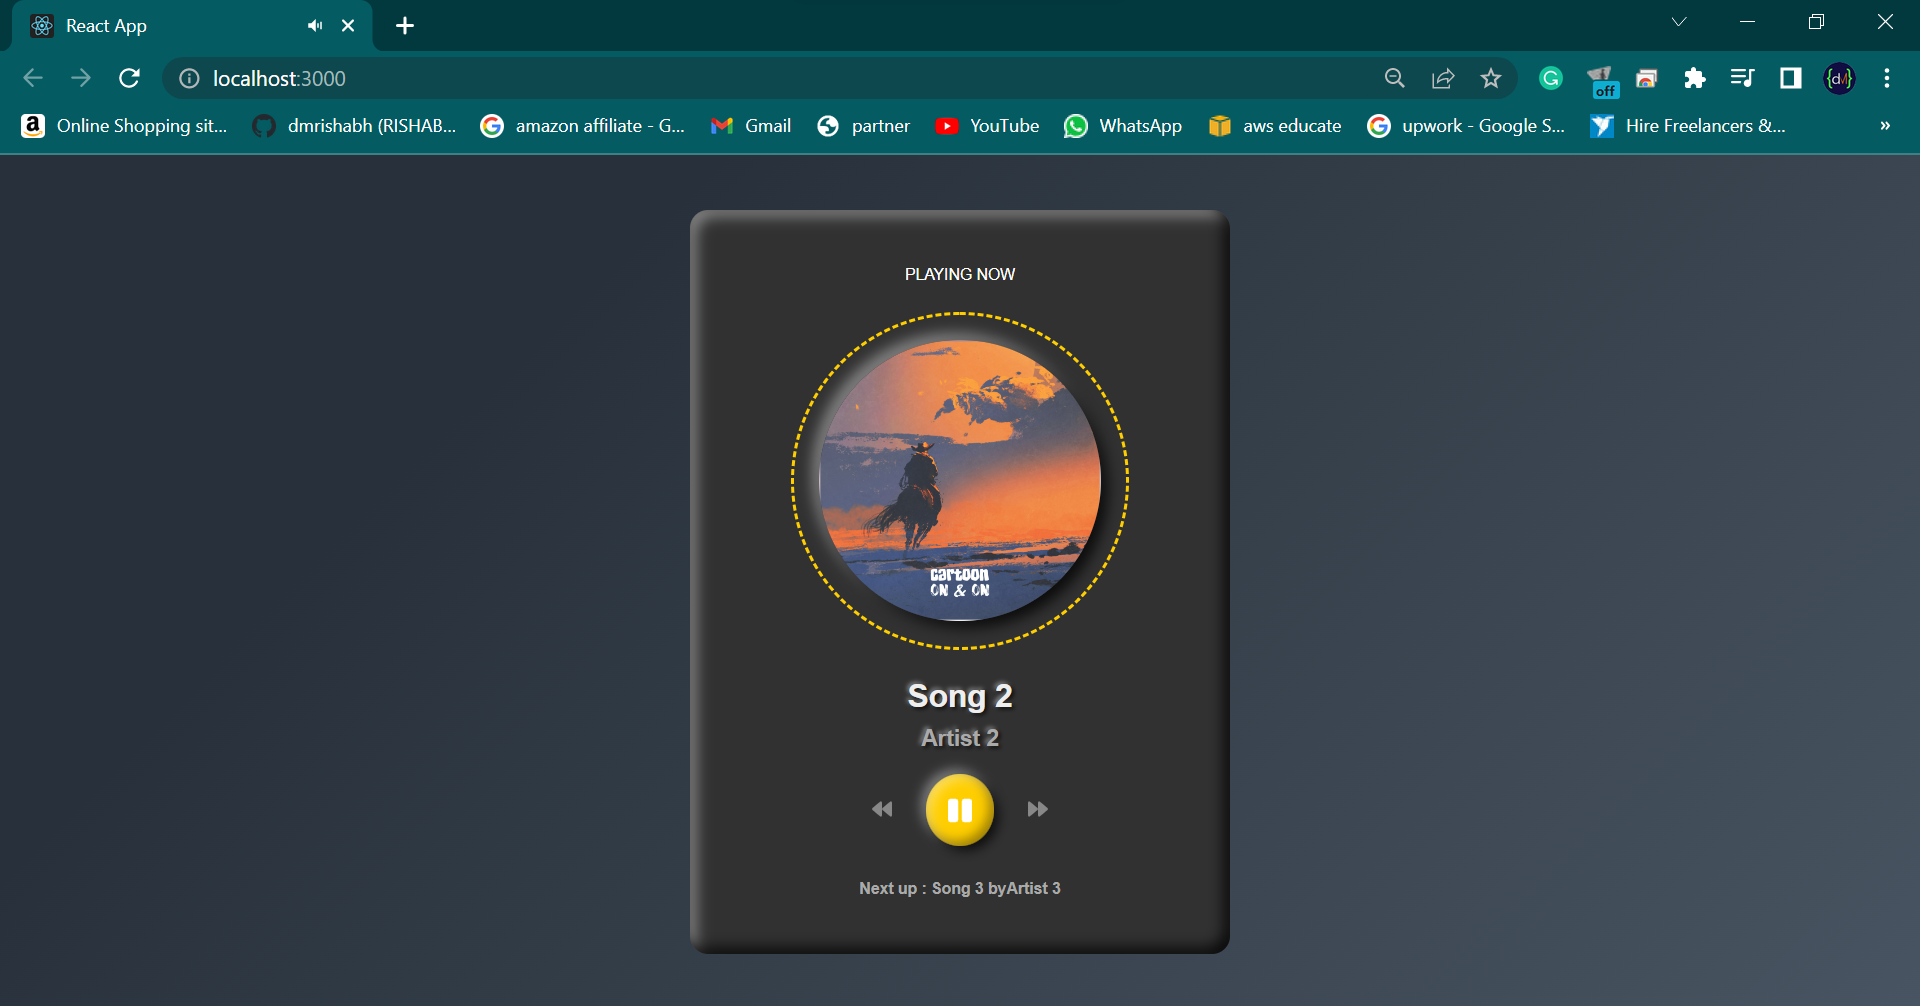Open the zoom magnifier icon in address bar
The height and width of the screenshot is (1006, 1920).
tap(1395, 78)
